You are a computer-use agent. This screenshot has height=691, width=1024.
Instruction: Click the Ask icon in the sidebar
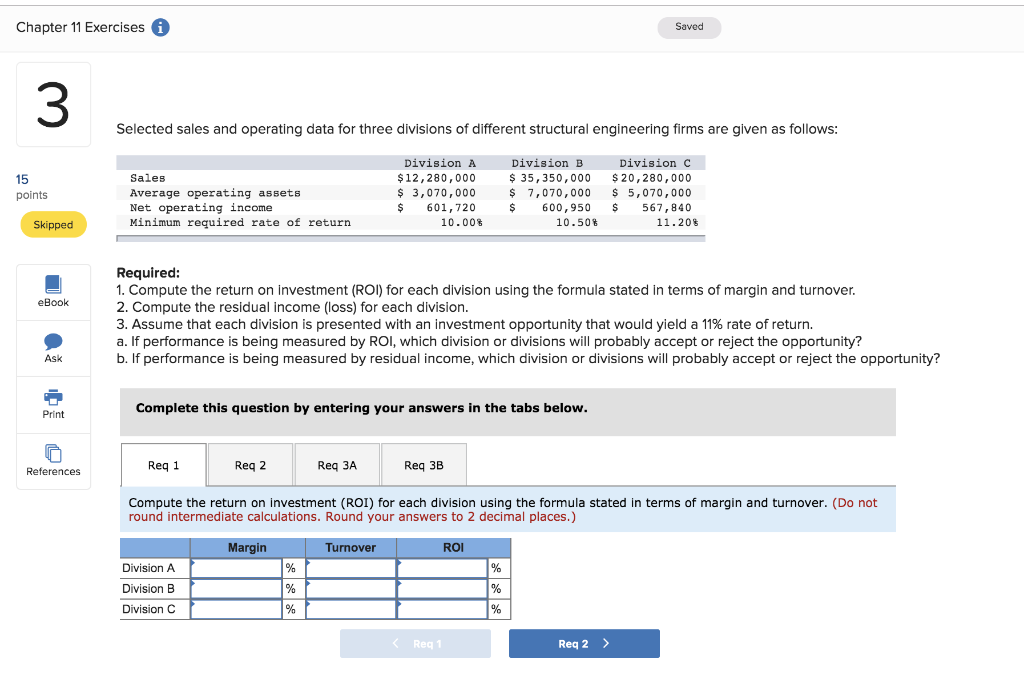(53, 348)
